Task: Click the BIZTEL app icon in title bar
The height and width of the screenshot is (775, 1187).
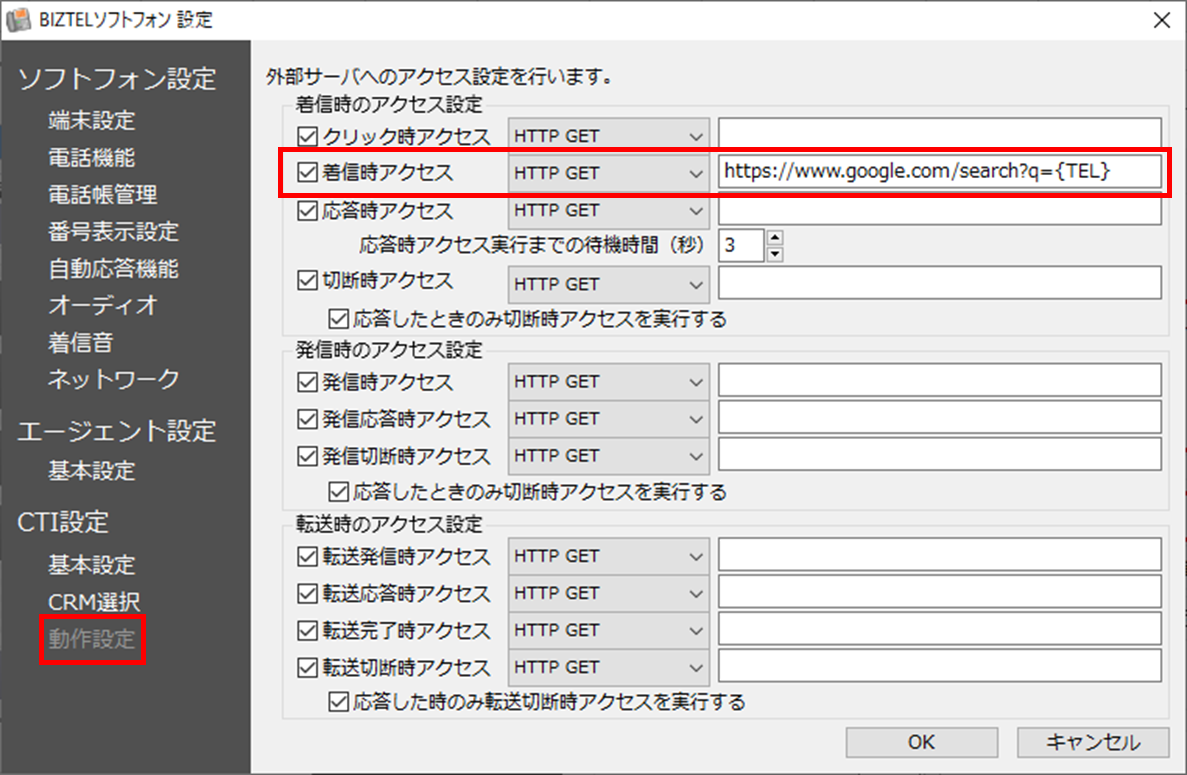Action: point(15,18)
